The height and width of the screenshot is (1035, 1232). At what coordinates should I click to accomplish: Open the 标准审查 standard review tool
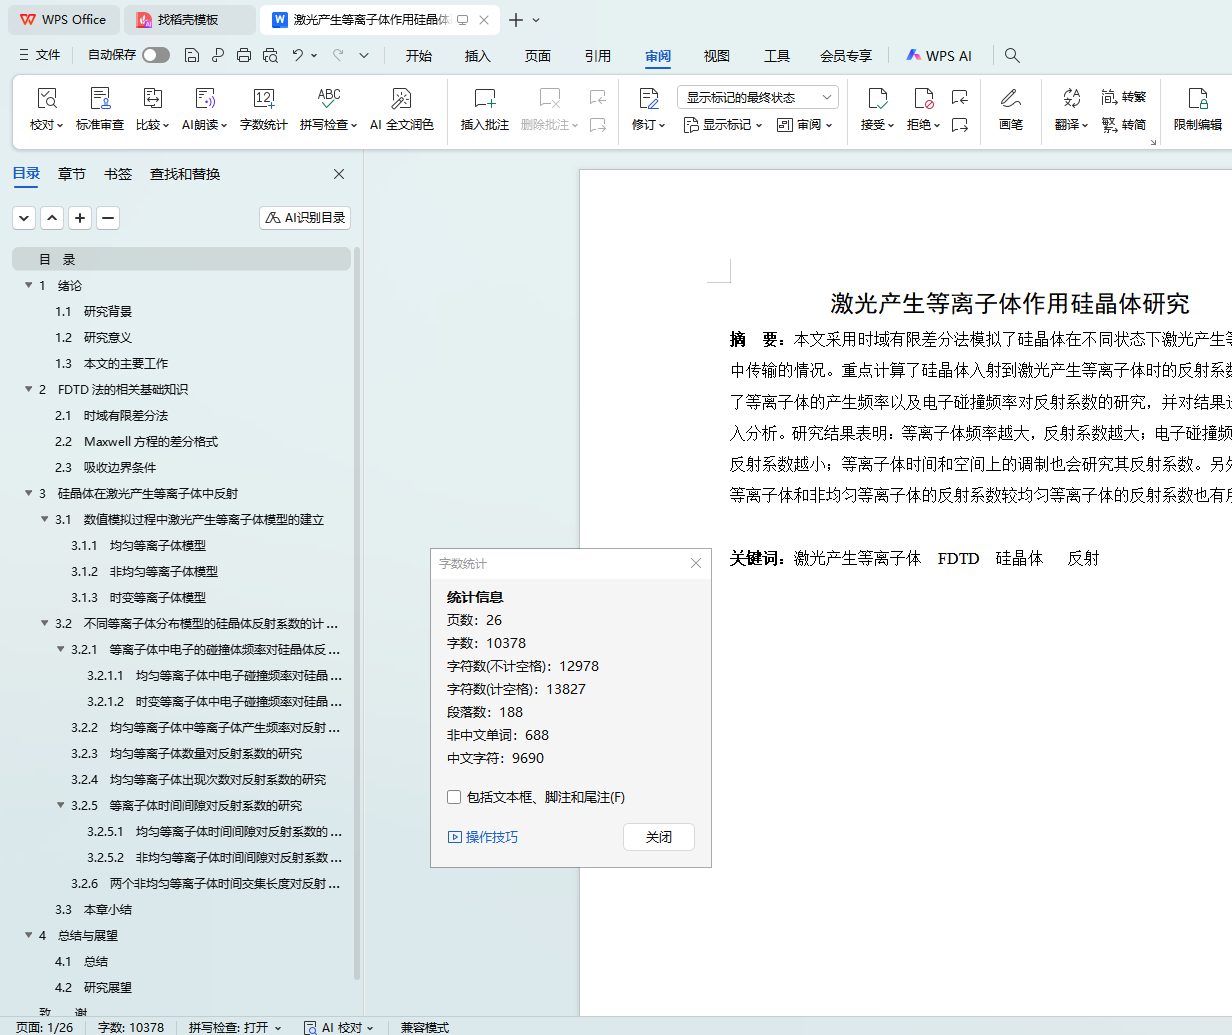pyautogui.click(x=100, y=109)
